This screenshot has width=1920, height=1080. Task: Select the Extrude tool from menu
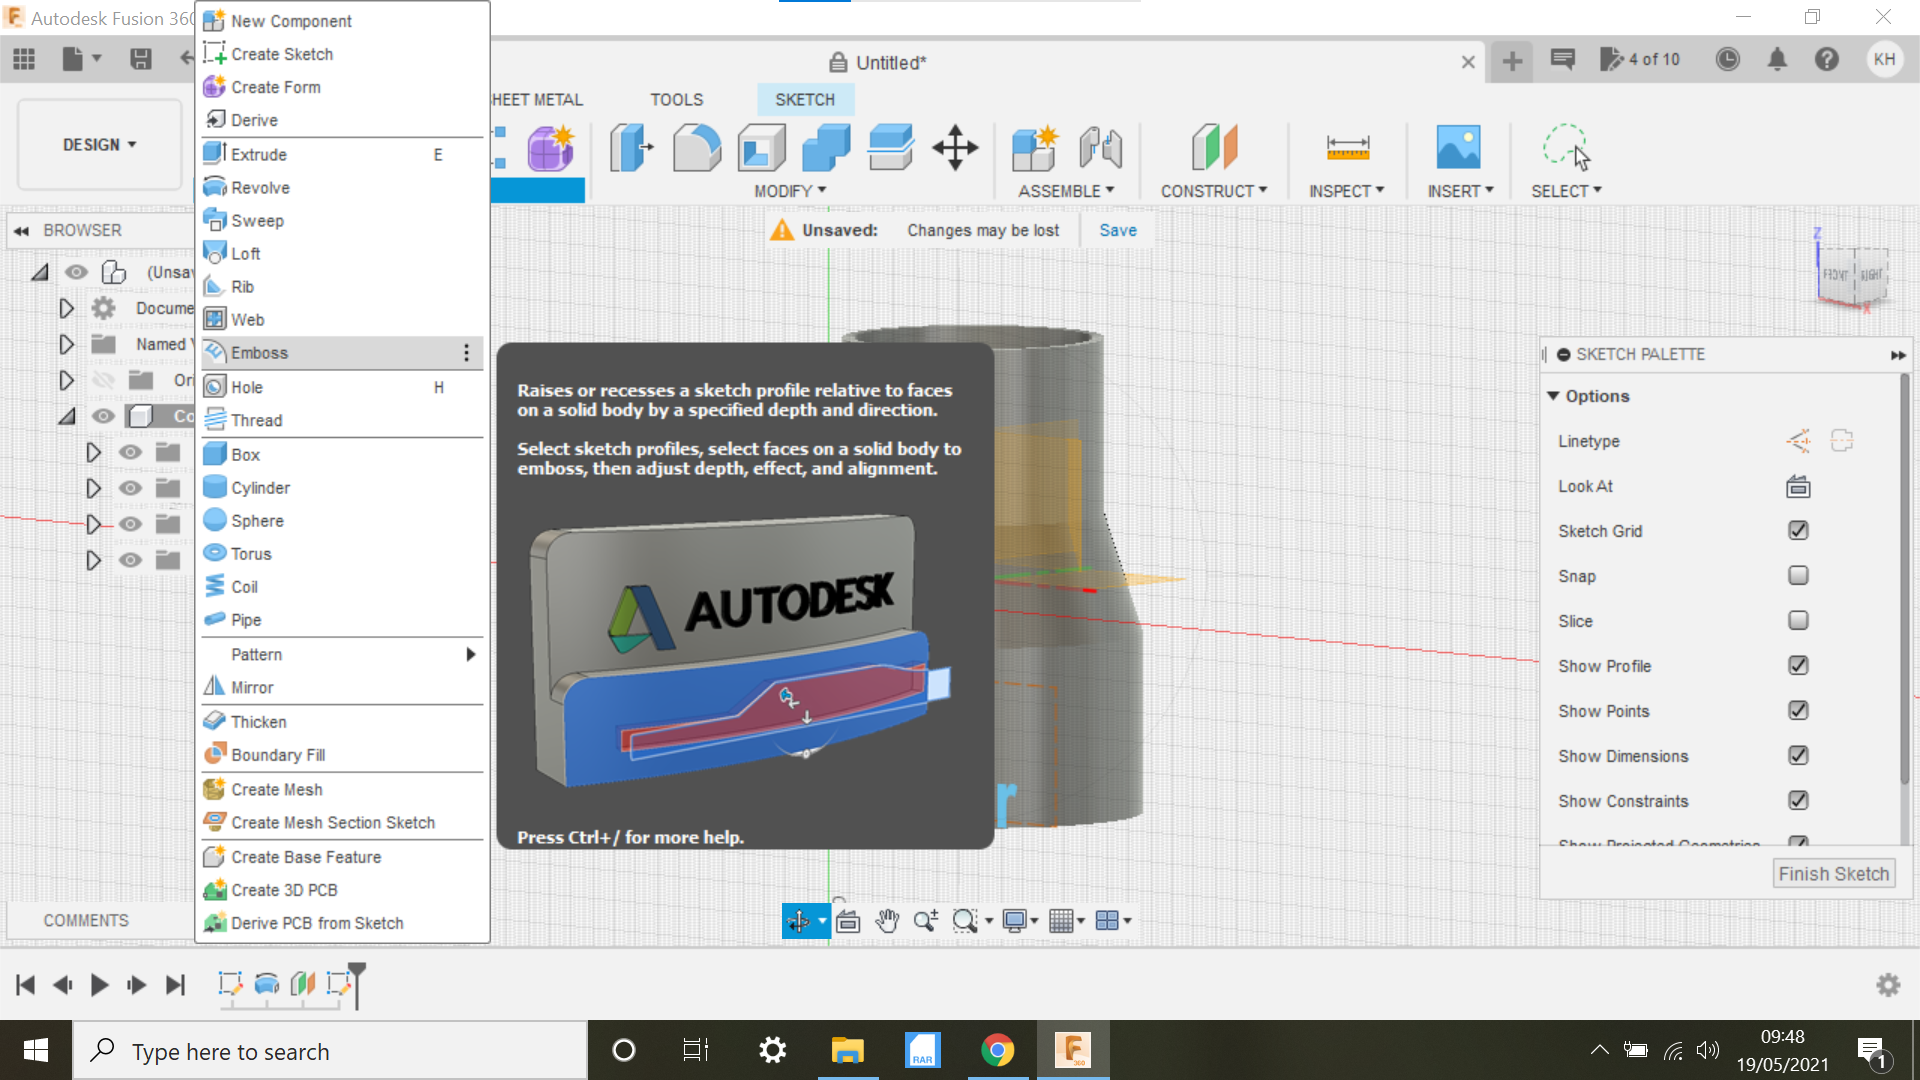point(261,153)
